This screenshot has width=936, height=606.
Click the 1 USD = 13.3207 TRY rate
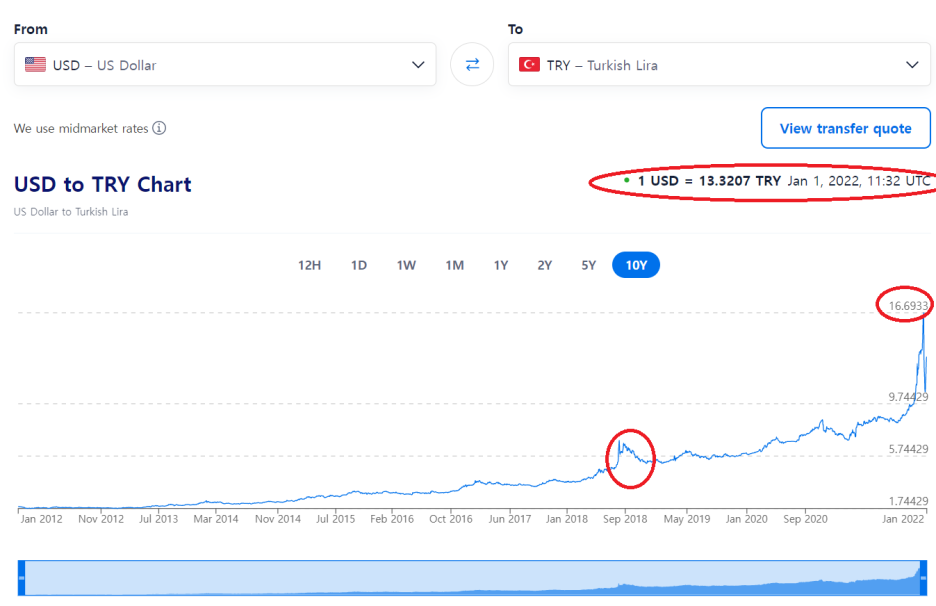coord(709,181)
